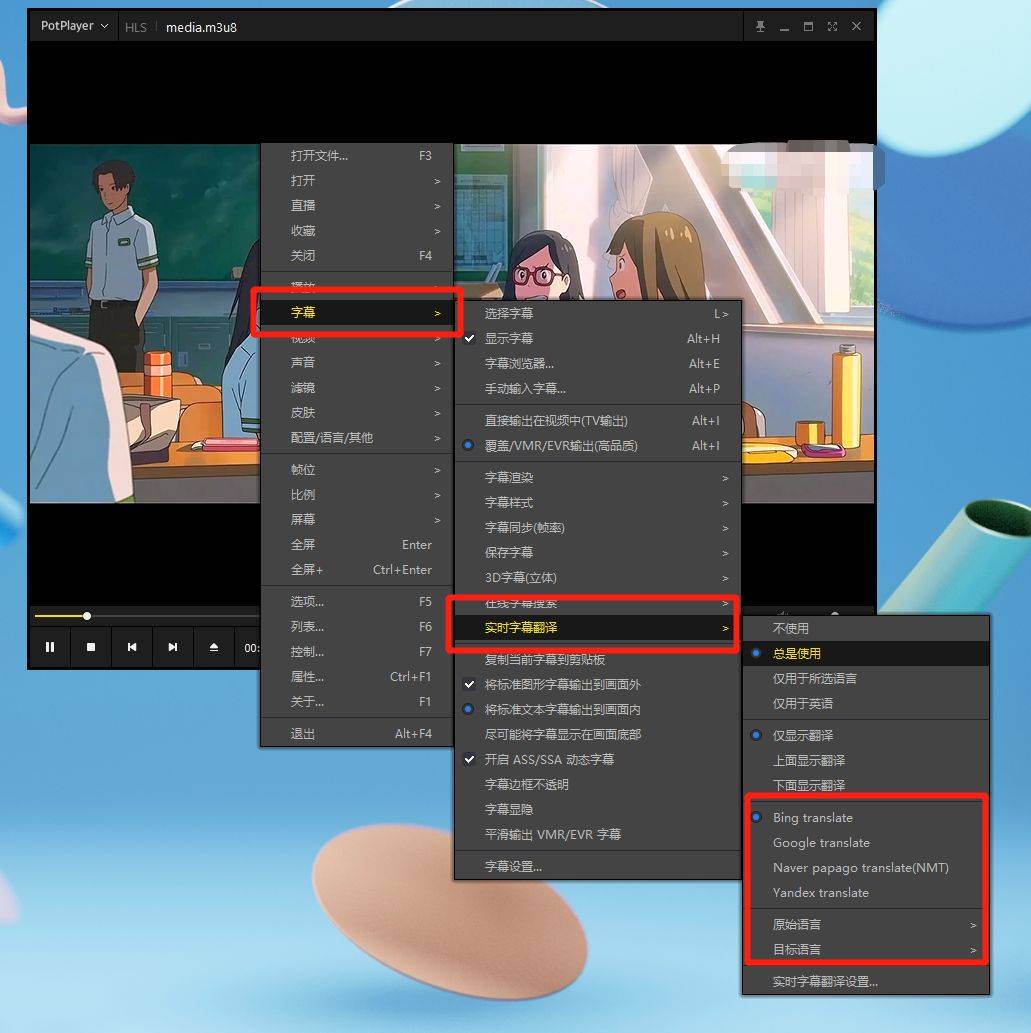Expand the 字幕 submenu in main menu
This screenshot has width=1031, height=1033.
pos(357,312)
